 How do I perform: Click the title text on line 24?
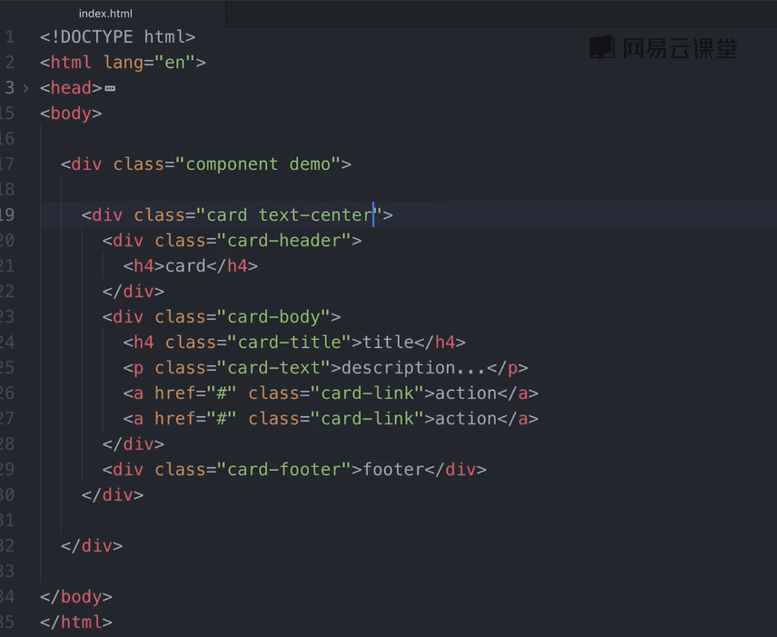(x=388, y=343)
